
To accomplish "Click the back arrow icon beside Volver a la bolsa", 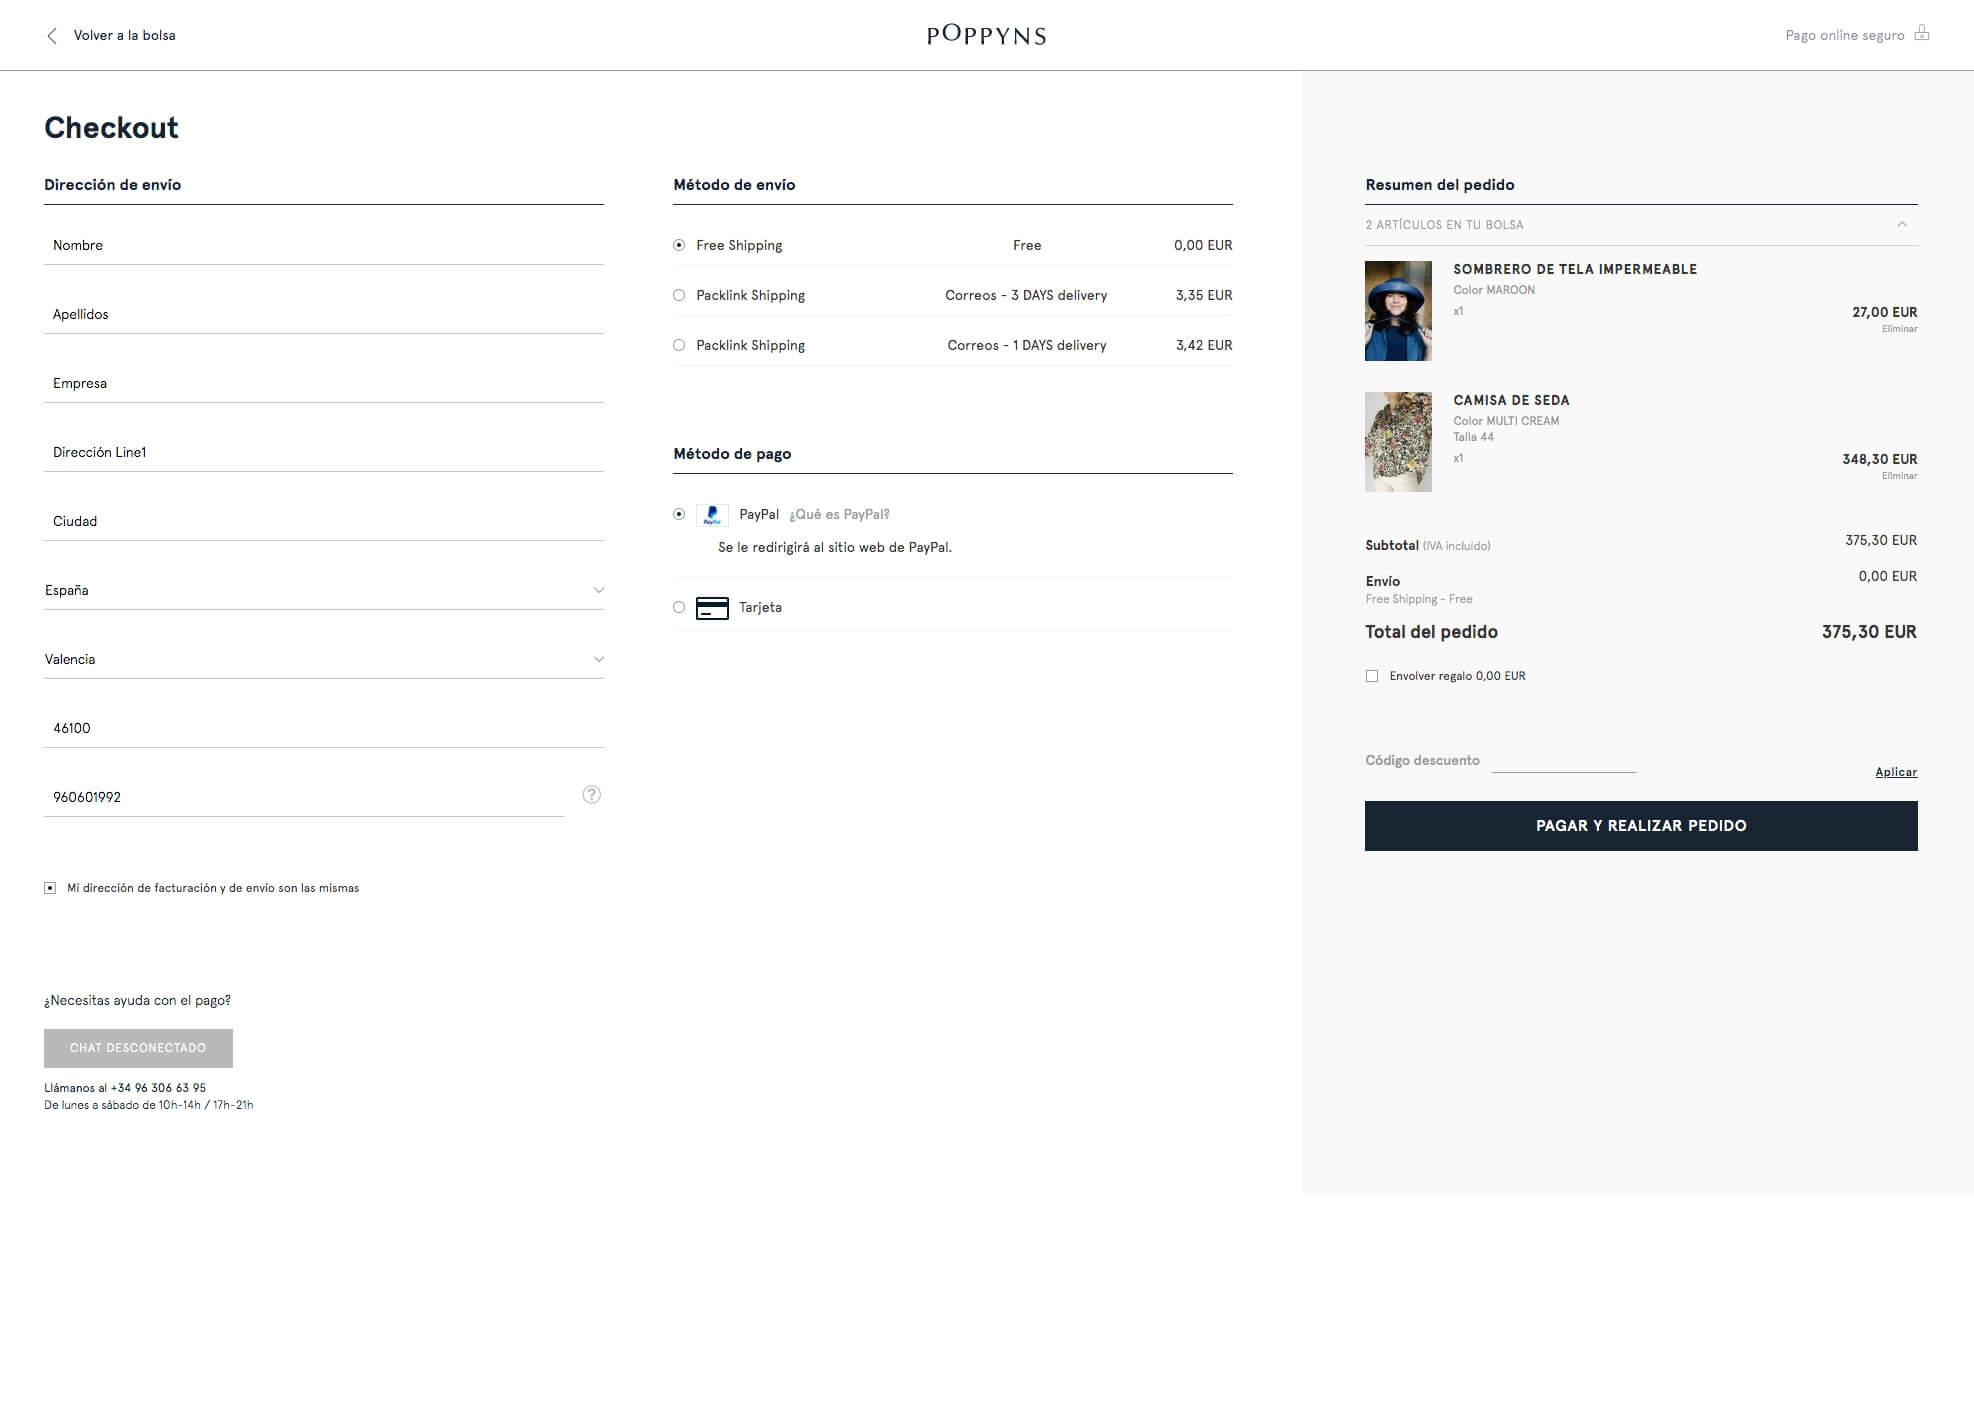I will (52, 36).
